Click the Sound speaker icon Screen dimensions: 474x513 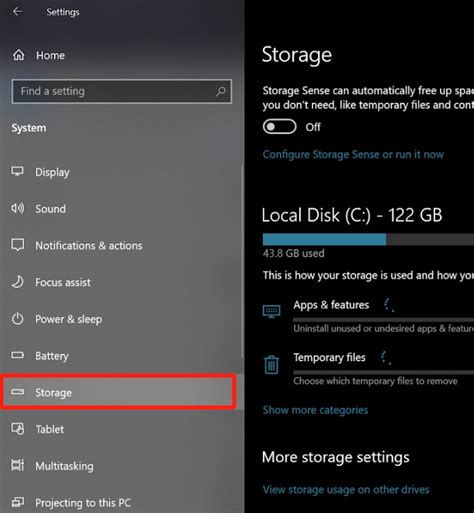(17, 208)
